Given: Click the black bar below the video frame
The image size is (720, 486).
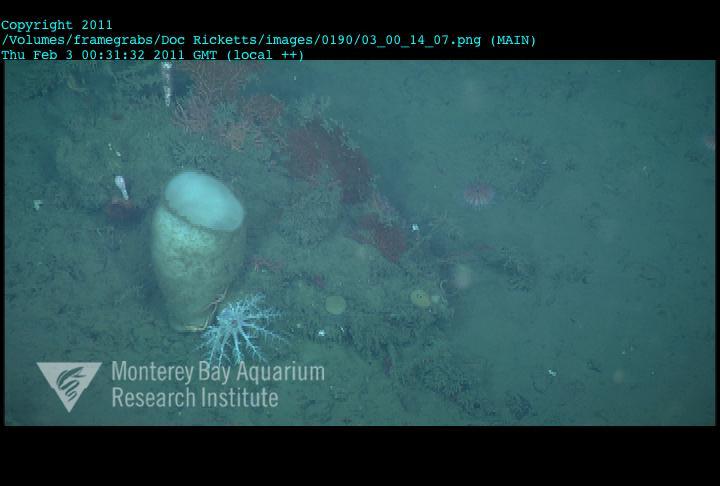Looking at the screenshot, I should coord(360,456).
